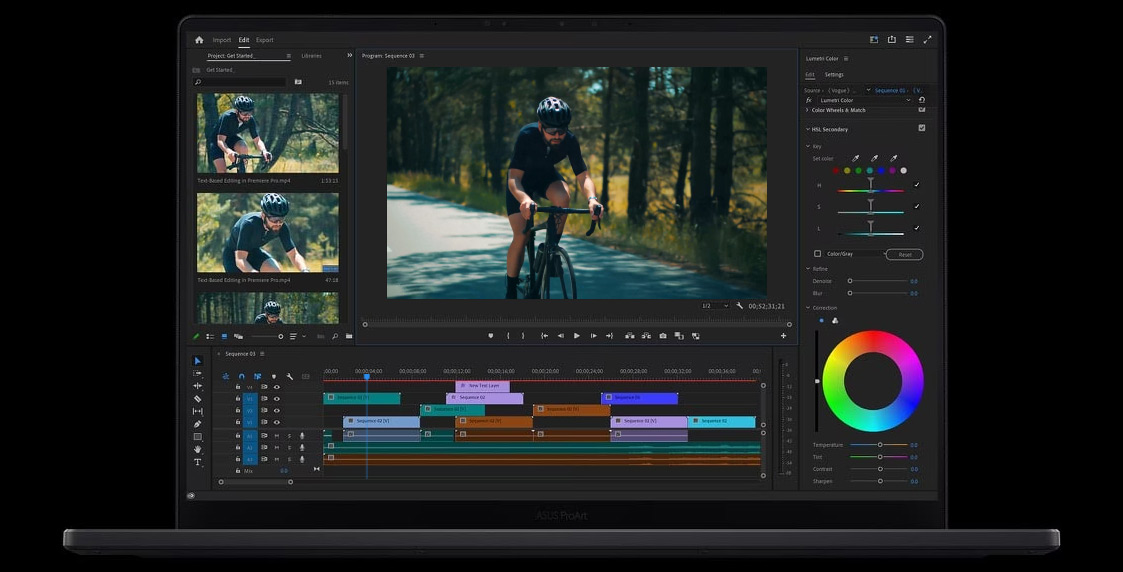Image resolution: width=1123 pixels, height=572 pixels.
Task: Click Quick Export share icon
Action: [x=892, y=40]
